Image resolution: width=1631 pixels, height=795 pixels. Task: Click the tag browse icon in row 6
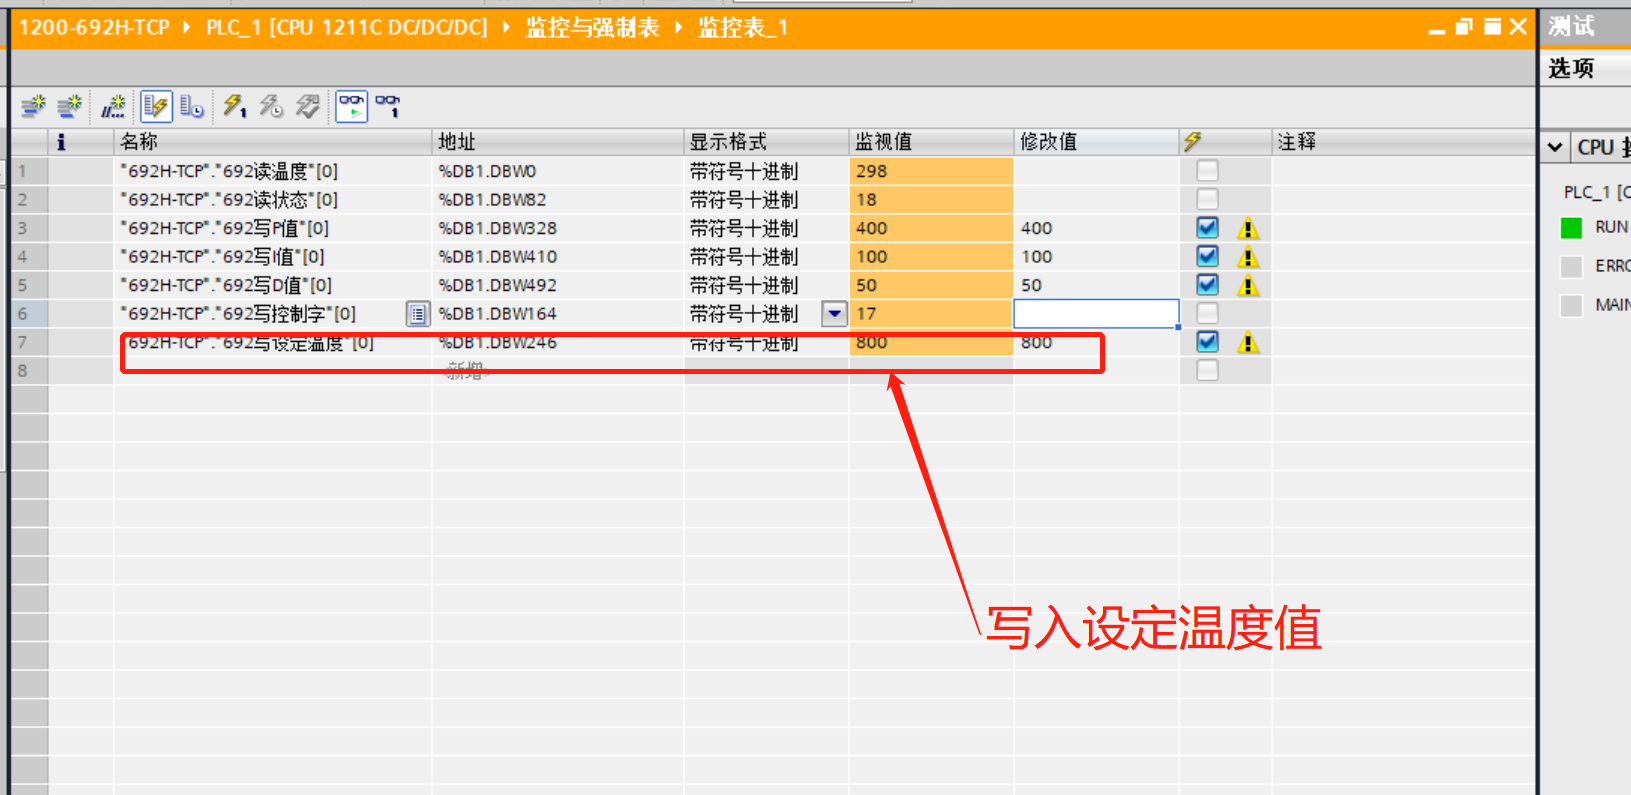click(x=418, y=314)
